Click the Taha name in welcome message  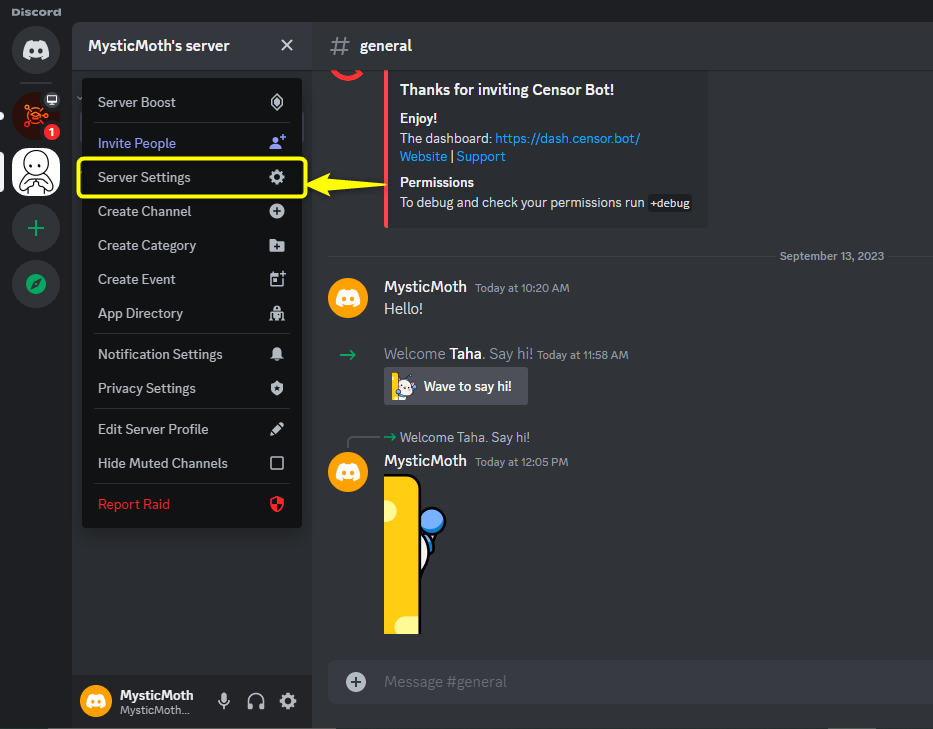pyautogui.click(x=465, y=354)
